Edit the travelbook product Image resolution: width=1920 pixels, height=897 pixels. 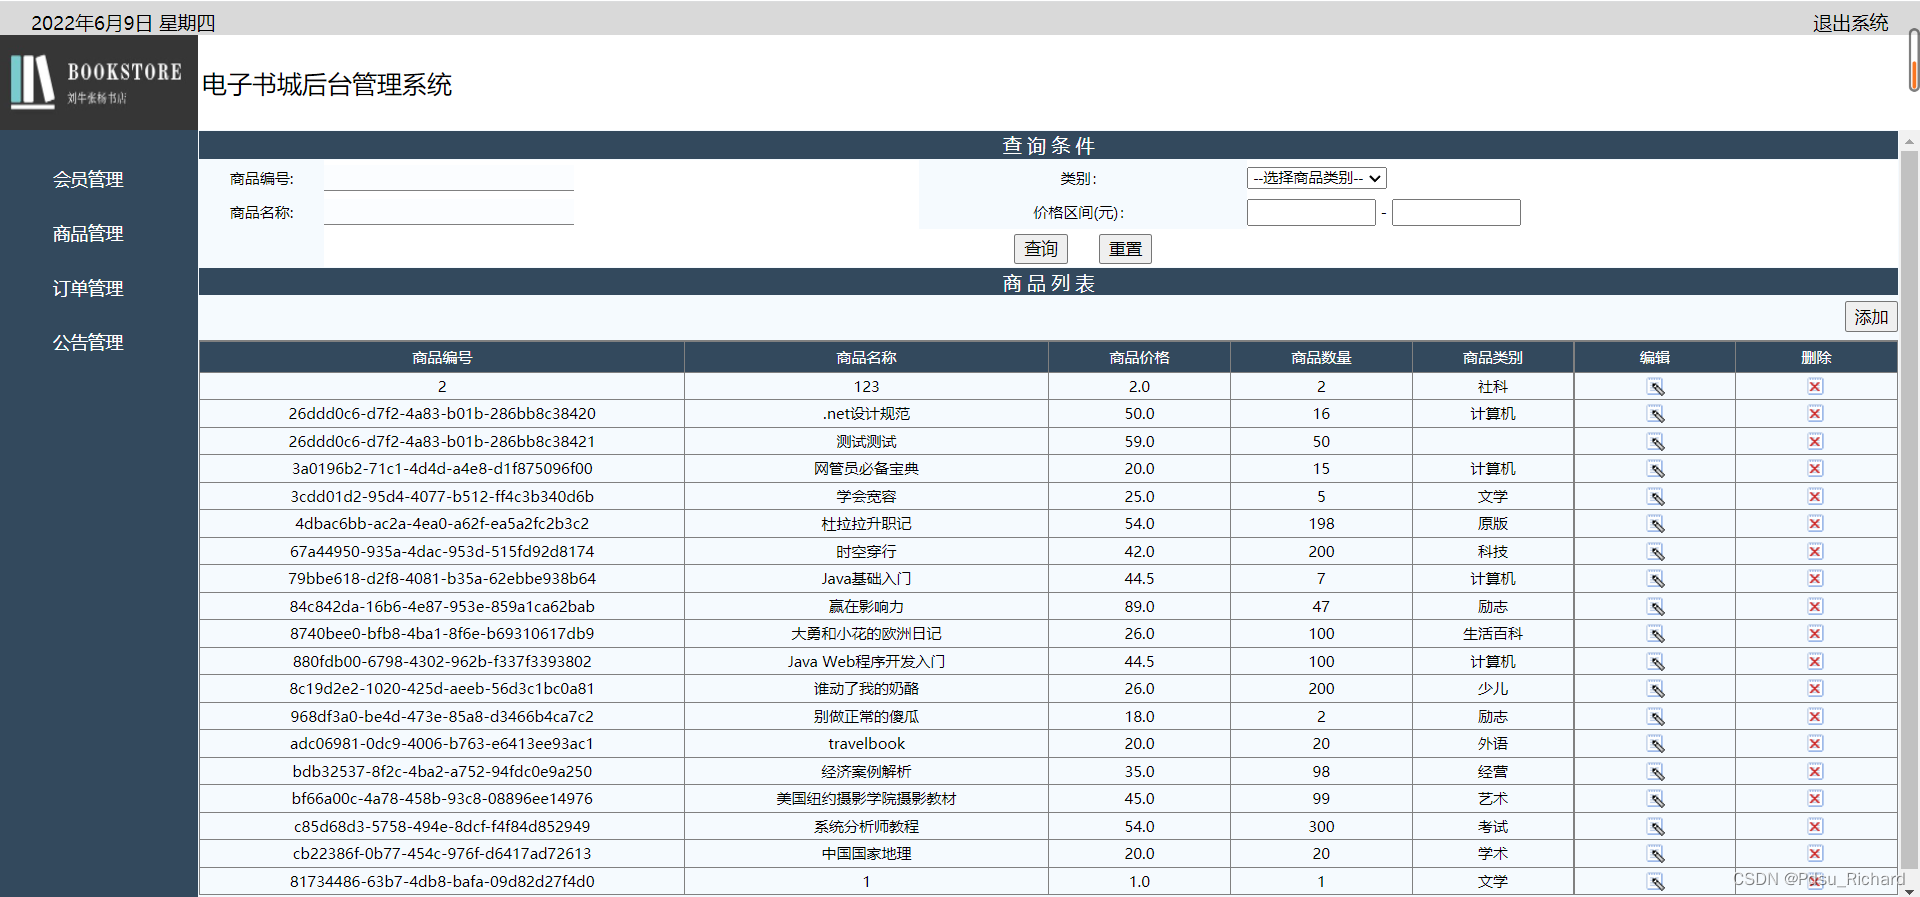click(x=1656, y=744)
